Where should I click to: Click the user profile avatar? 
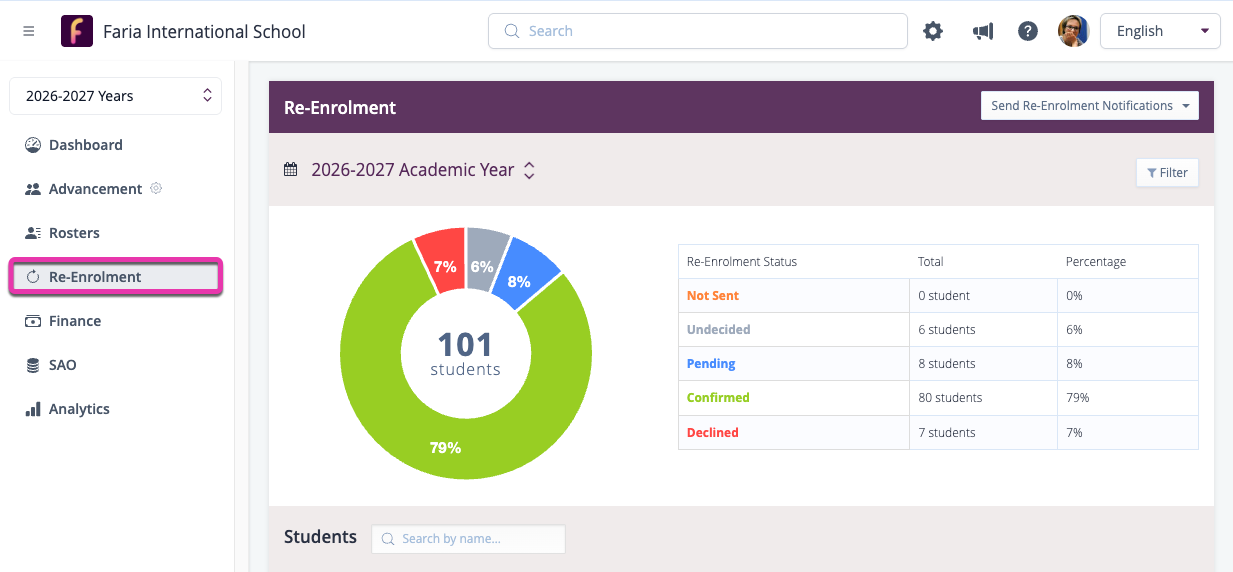[x=1073, y=31]
